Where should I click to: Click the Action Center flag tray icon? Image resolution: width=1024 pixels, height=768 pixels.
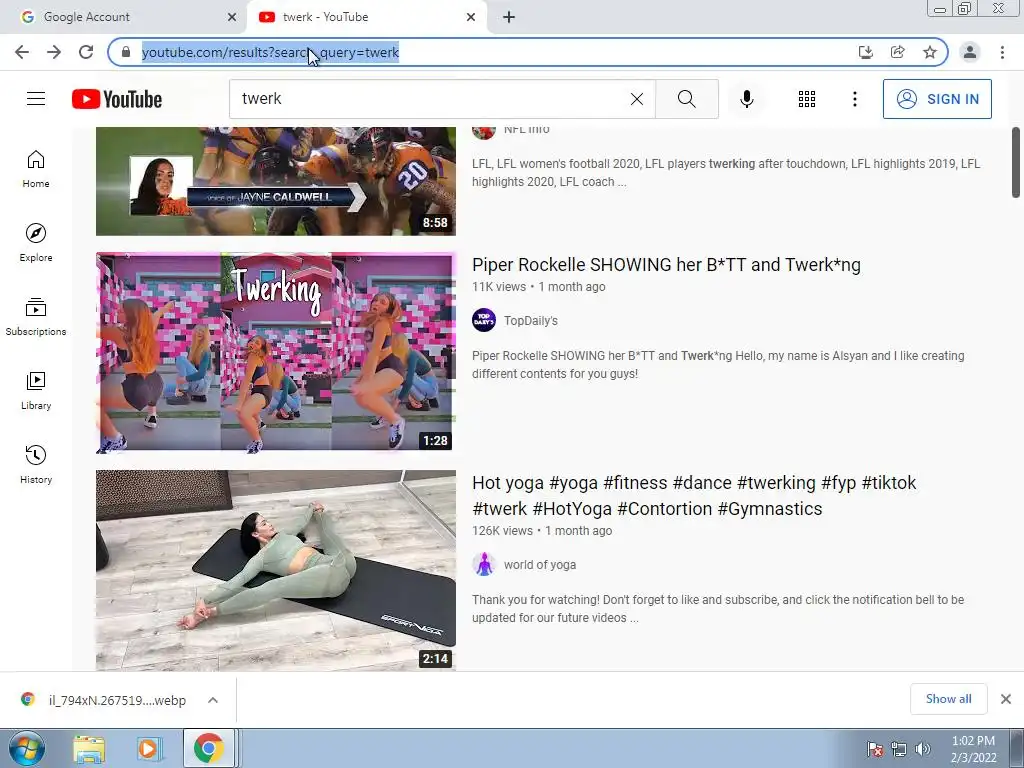click(875, 749)
